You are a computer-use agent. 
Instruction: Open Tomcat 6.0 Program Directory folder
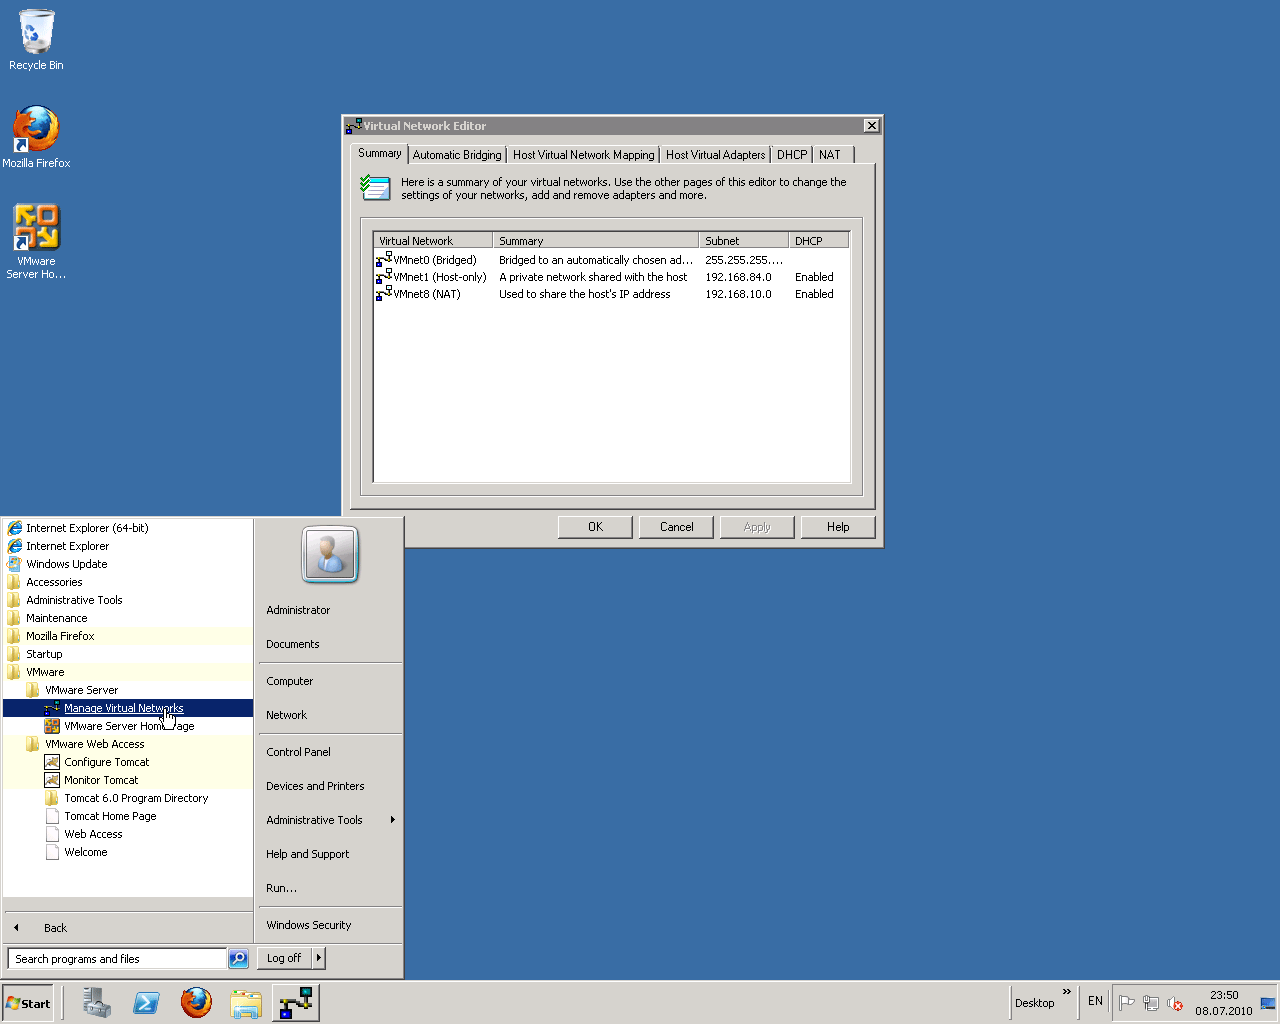pyautogui.click(x=128, y=798)
